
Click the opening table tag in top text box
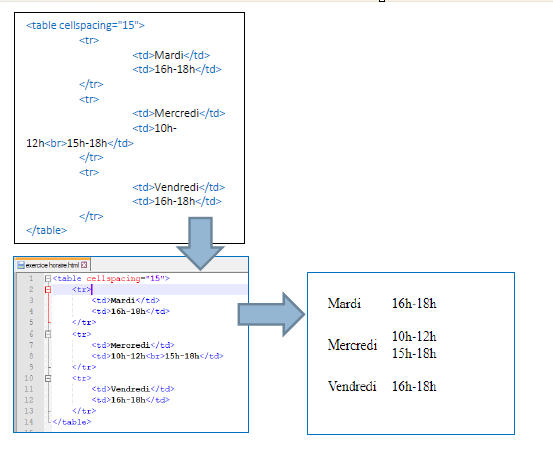85,25
